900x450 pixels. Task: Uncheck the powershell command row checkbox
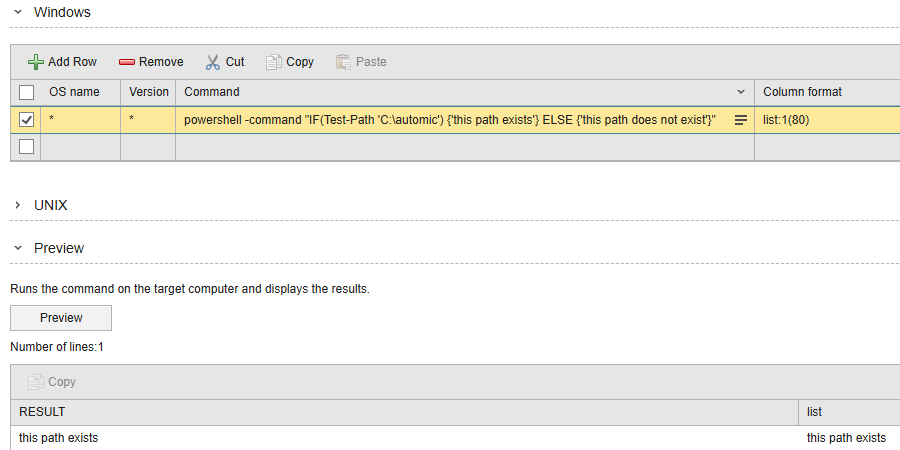pos(27,120)
